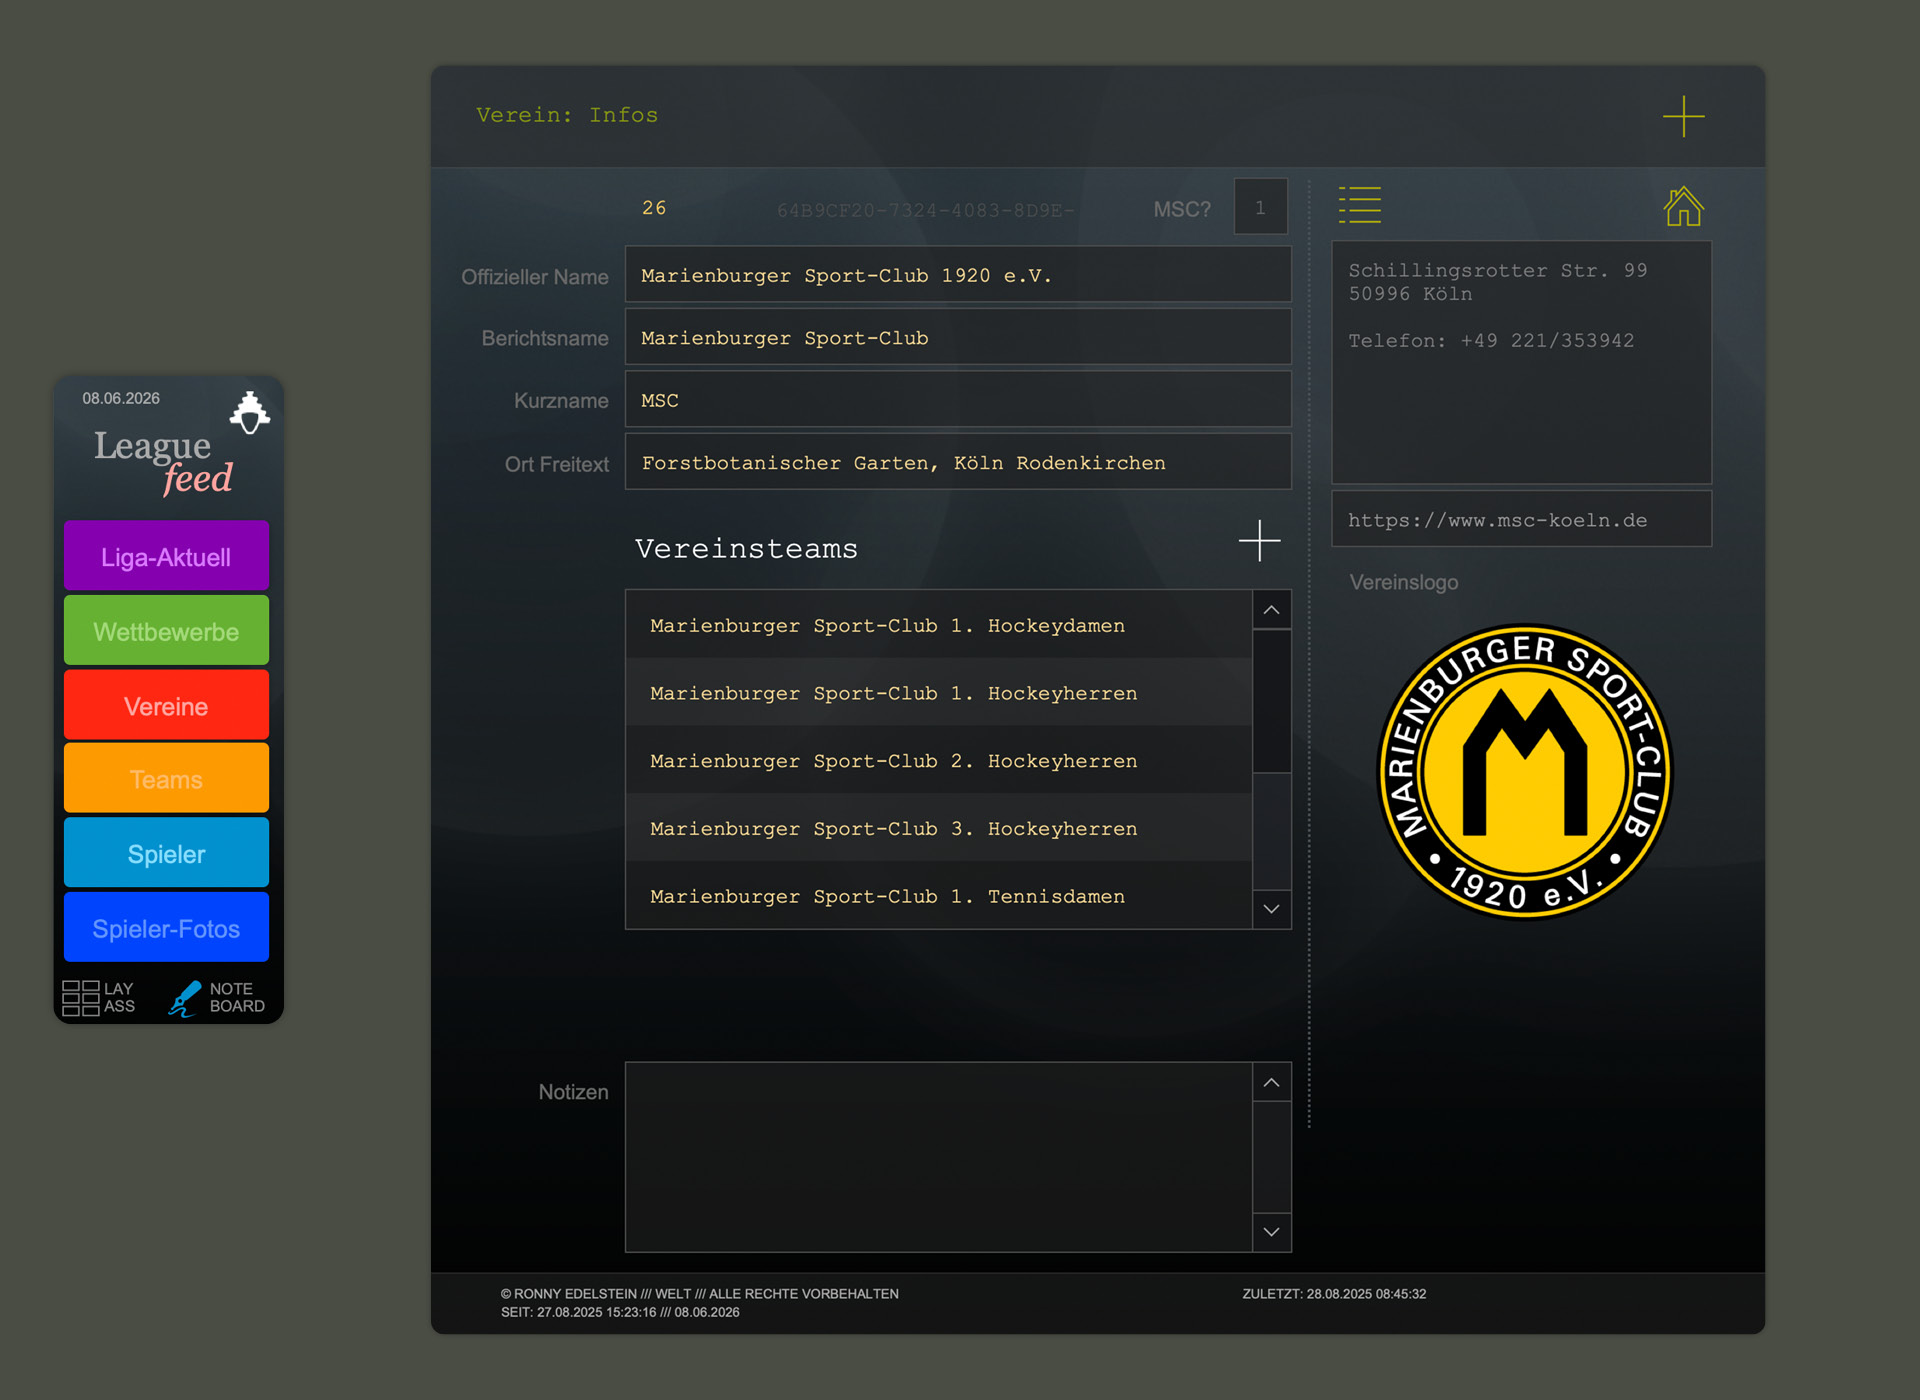The width and height of the screenshot is (1920, 1400).
Task: Click the SEIT timestamp in footer
Action: 620,1312
